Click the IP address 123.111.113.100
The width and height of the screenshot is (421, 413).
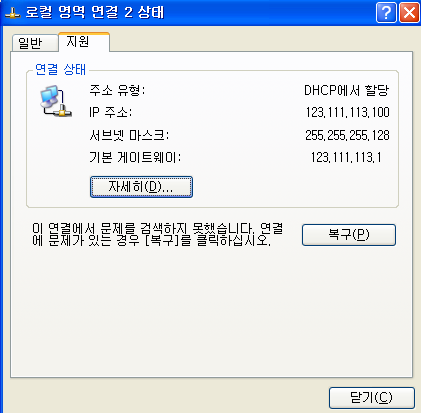pos(348,112)
